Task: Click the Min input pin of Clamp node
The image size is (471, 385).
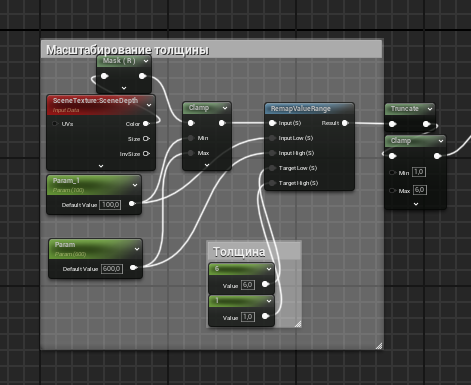Action: click(191, 138)
